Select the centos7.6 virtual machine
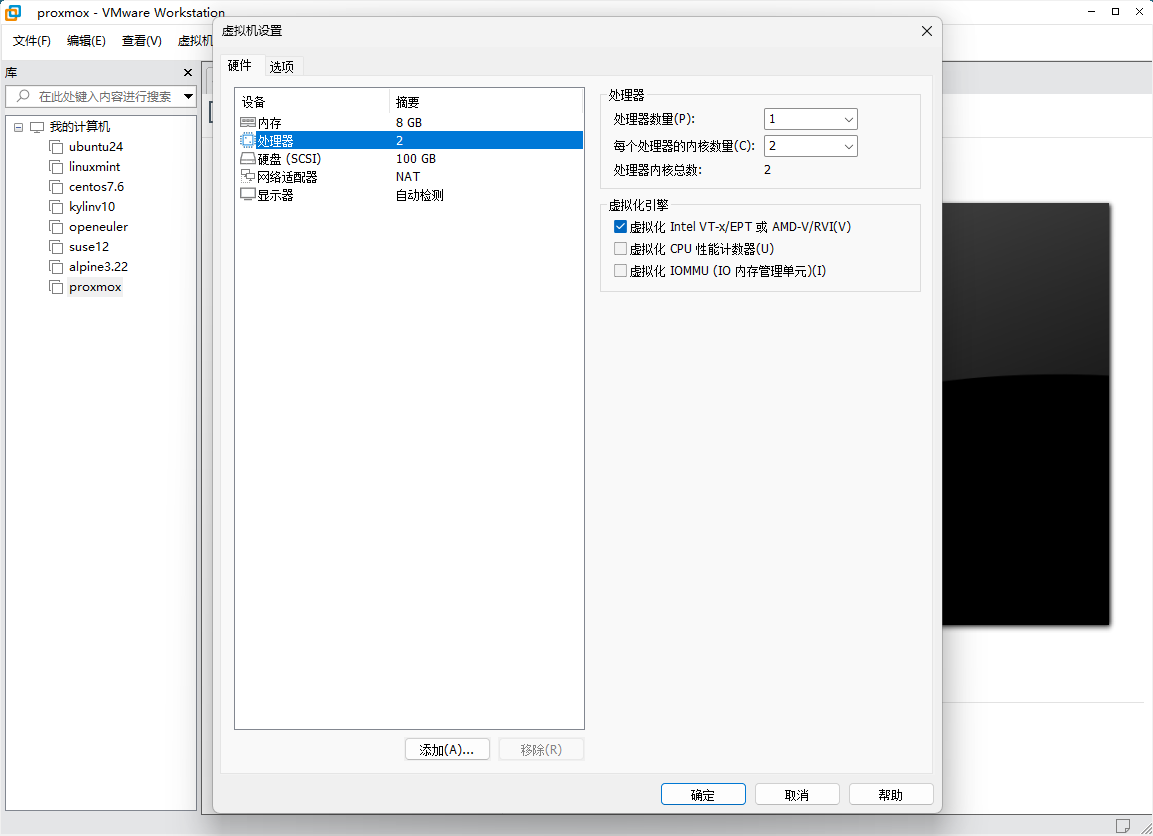The height and width of the screenshot is (836, 1153). 96,187
